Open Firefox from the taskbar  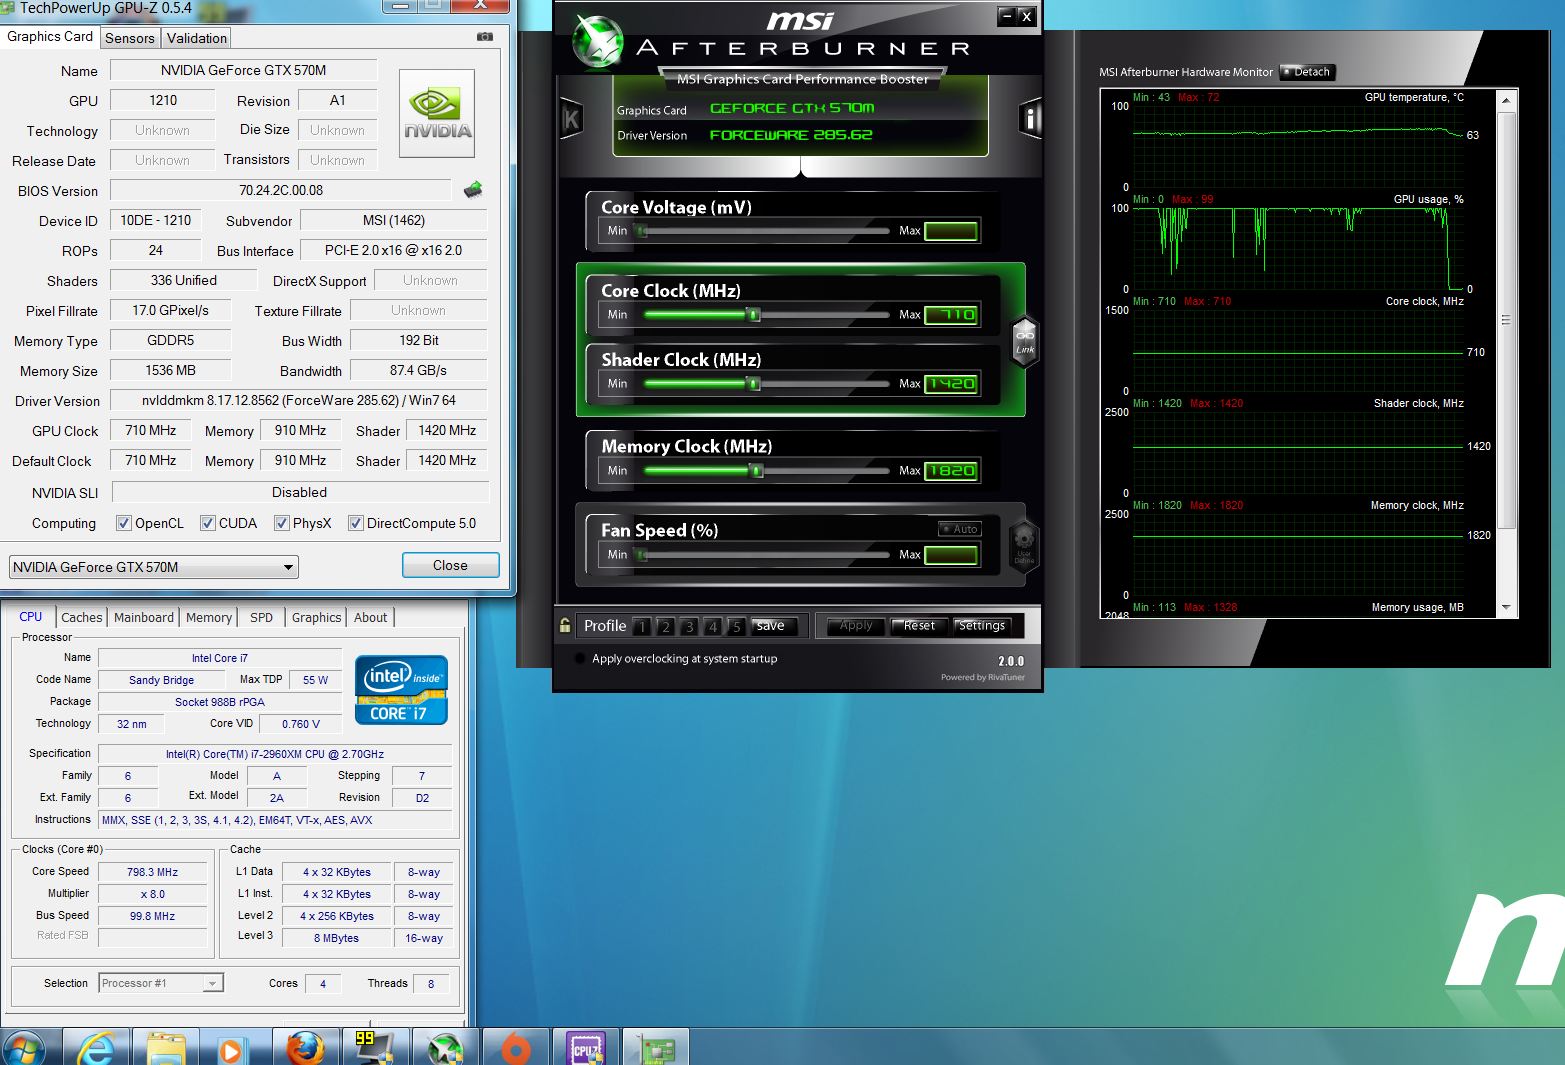305,1049
